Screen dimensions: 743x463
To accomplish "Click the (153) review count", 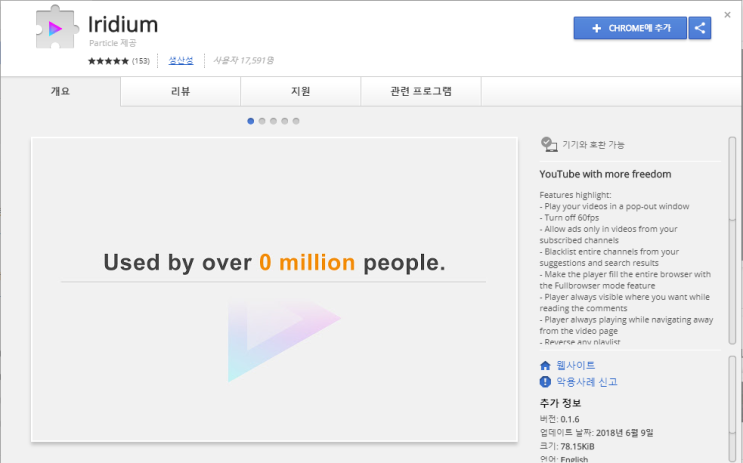I will tap(141, 61).
